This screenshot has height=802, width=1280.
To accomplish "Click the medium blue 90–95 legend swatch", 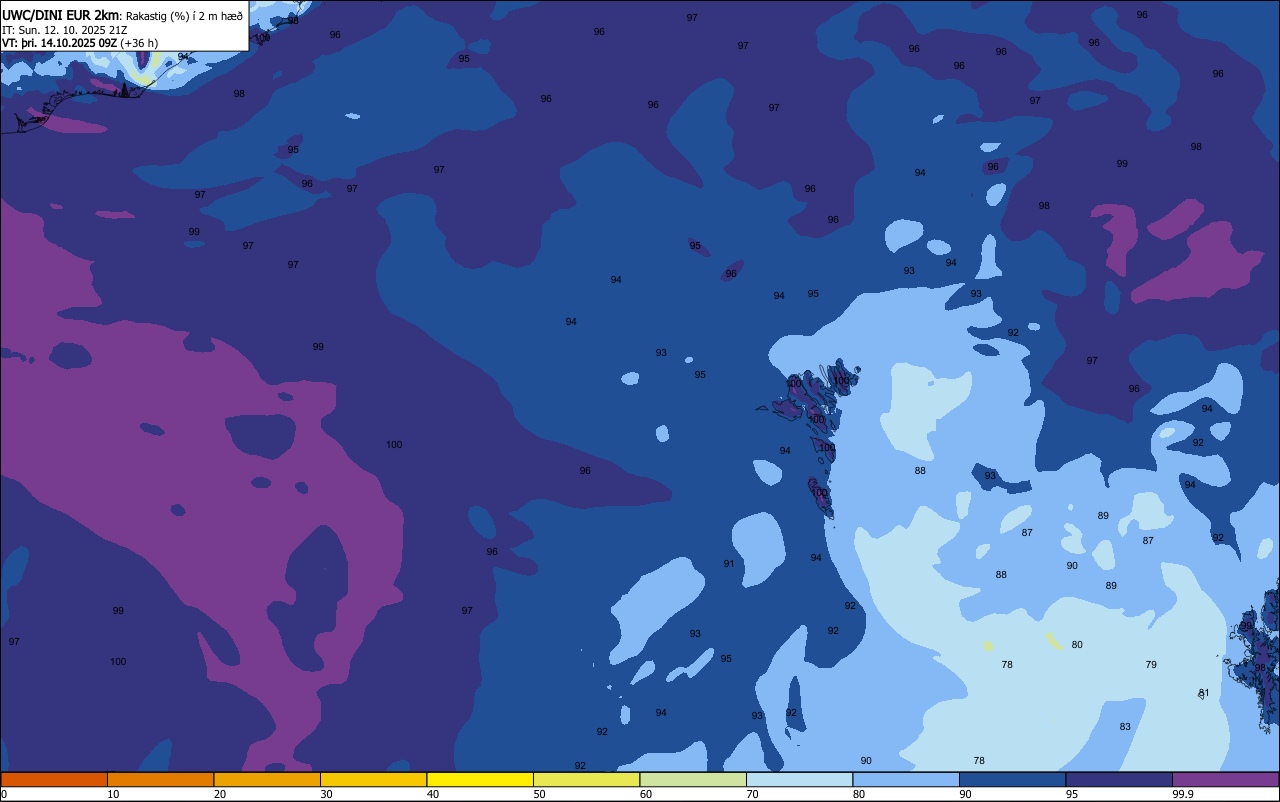I will (1012, 779).
